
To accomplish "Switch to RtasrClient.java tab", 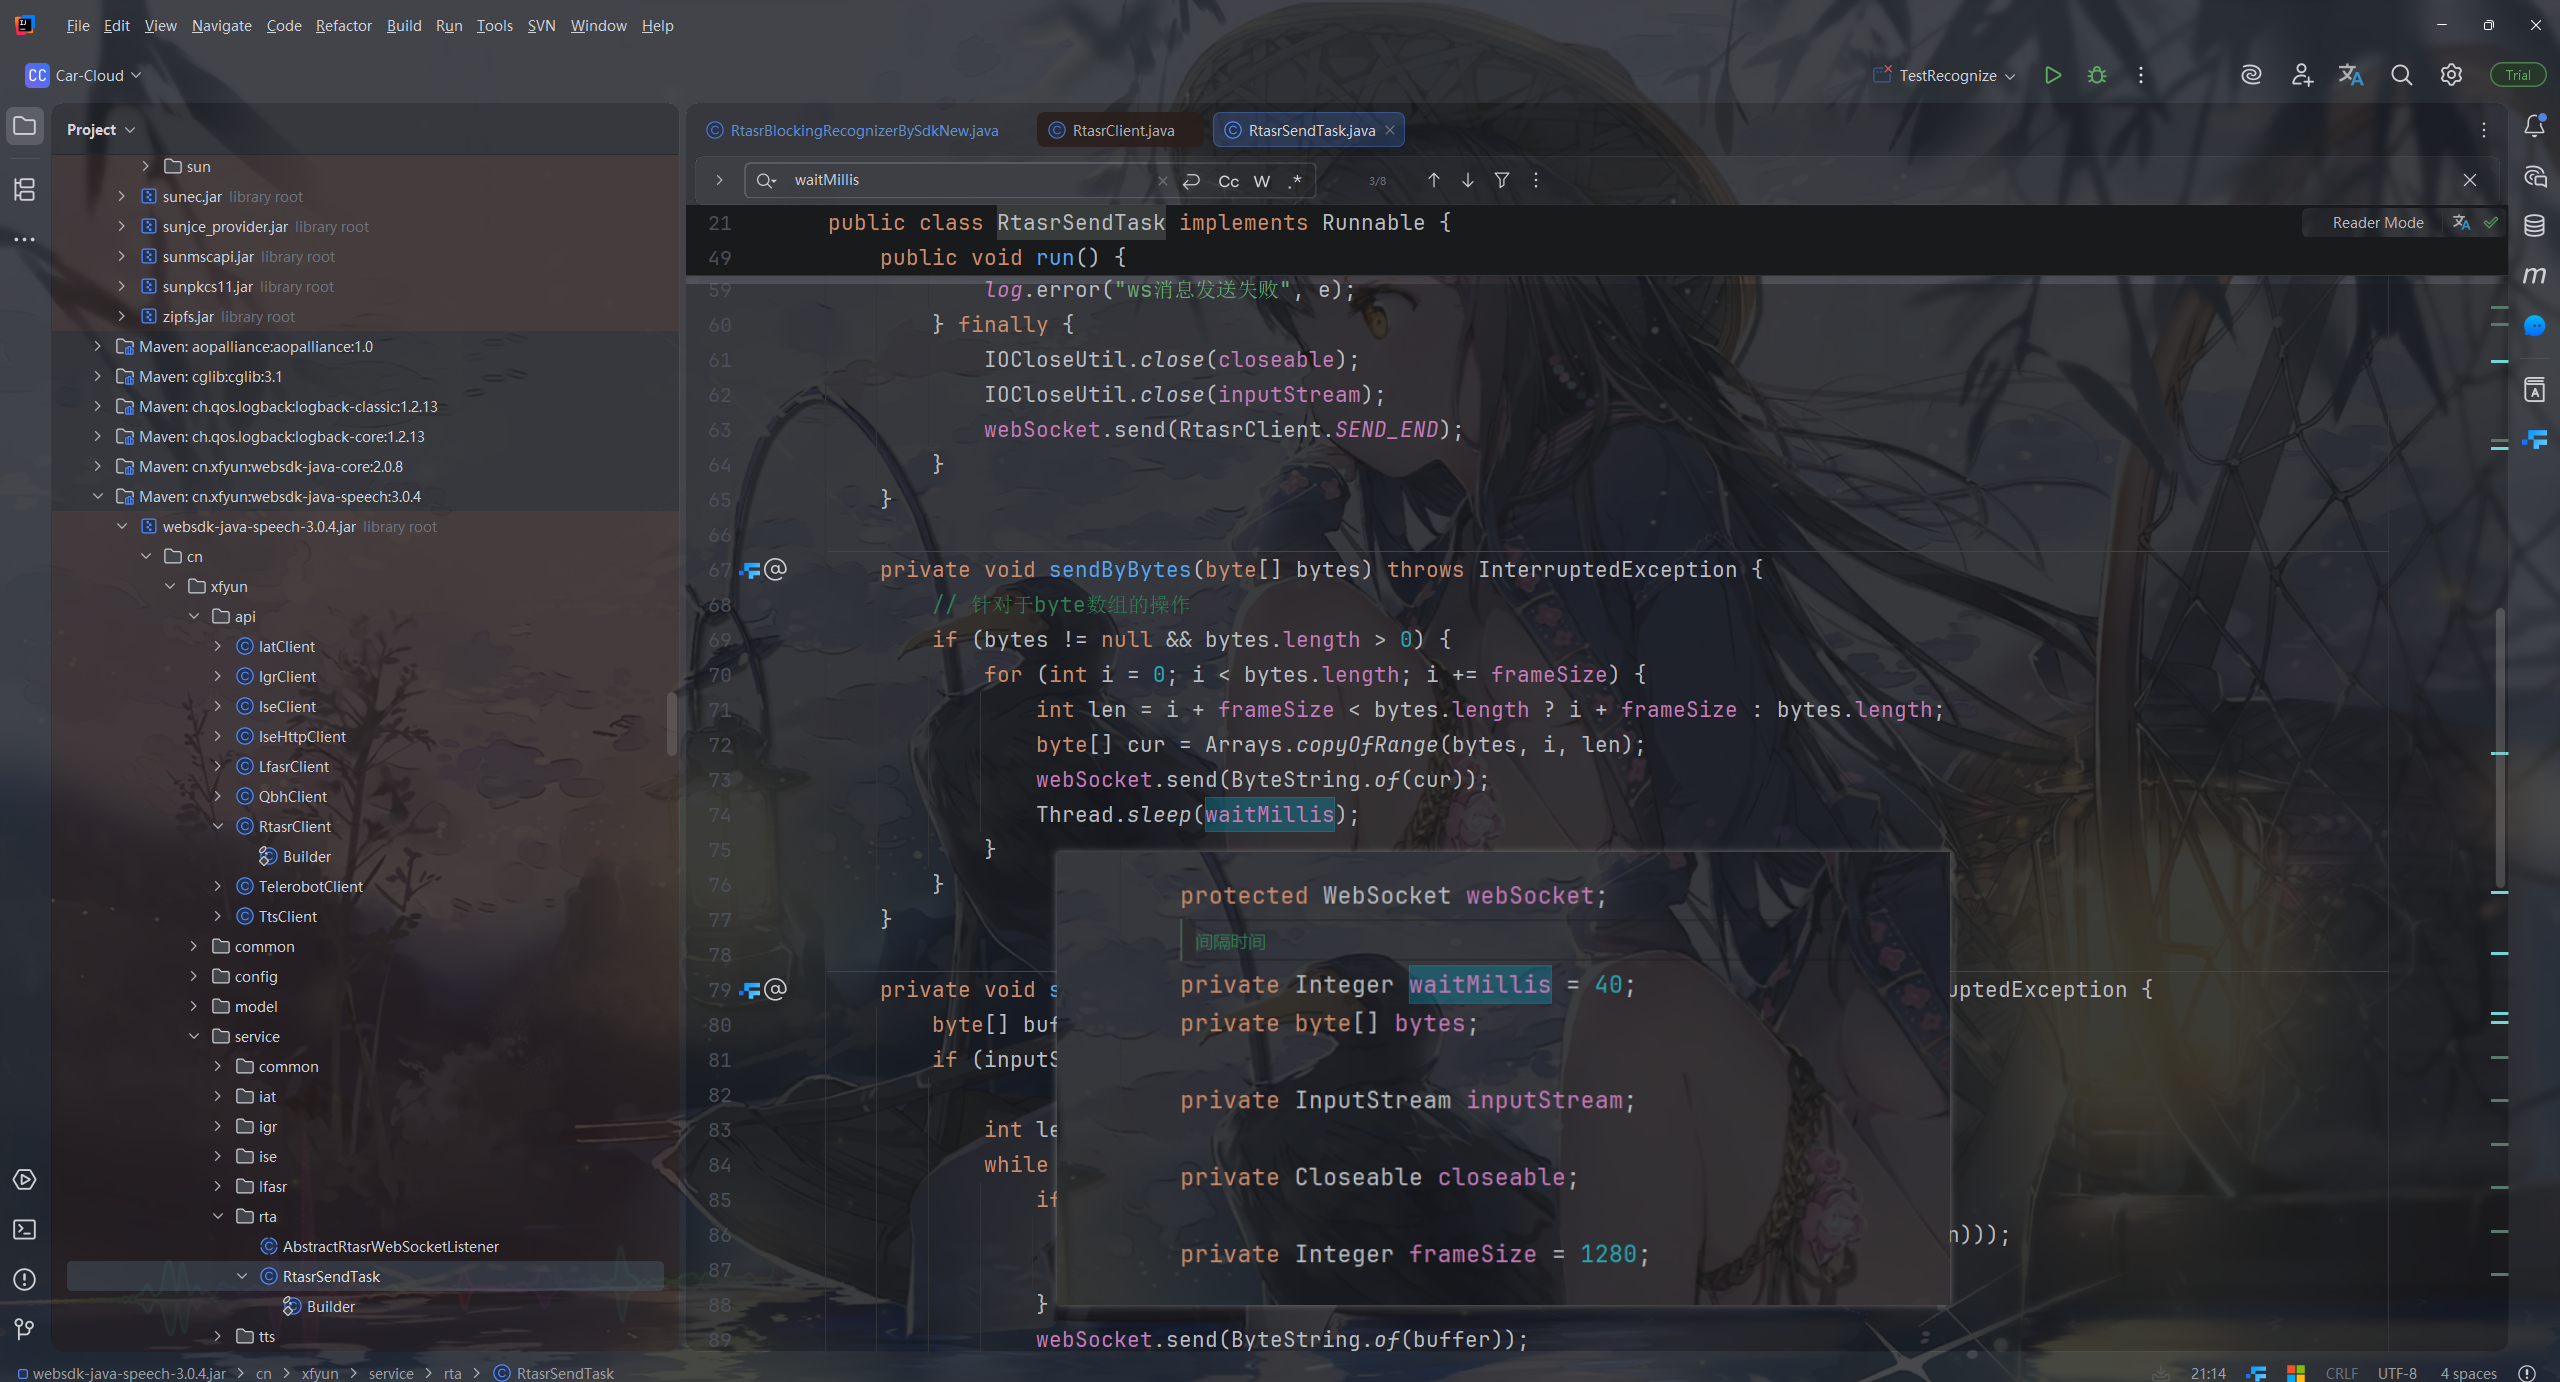I will (x=1122, y=130).
